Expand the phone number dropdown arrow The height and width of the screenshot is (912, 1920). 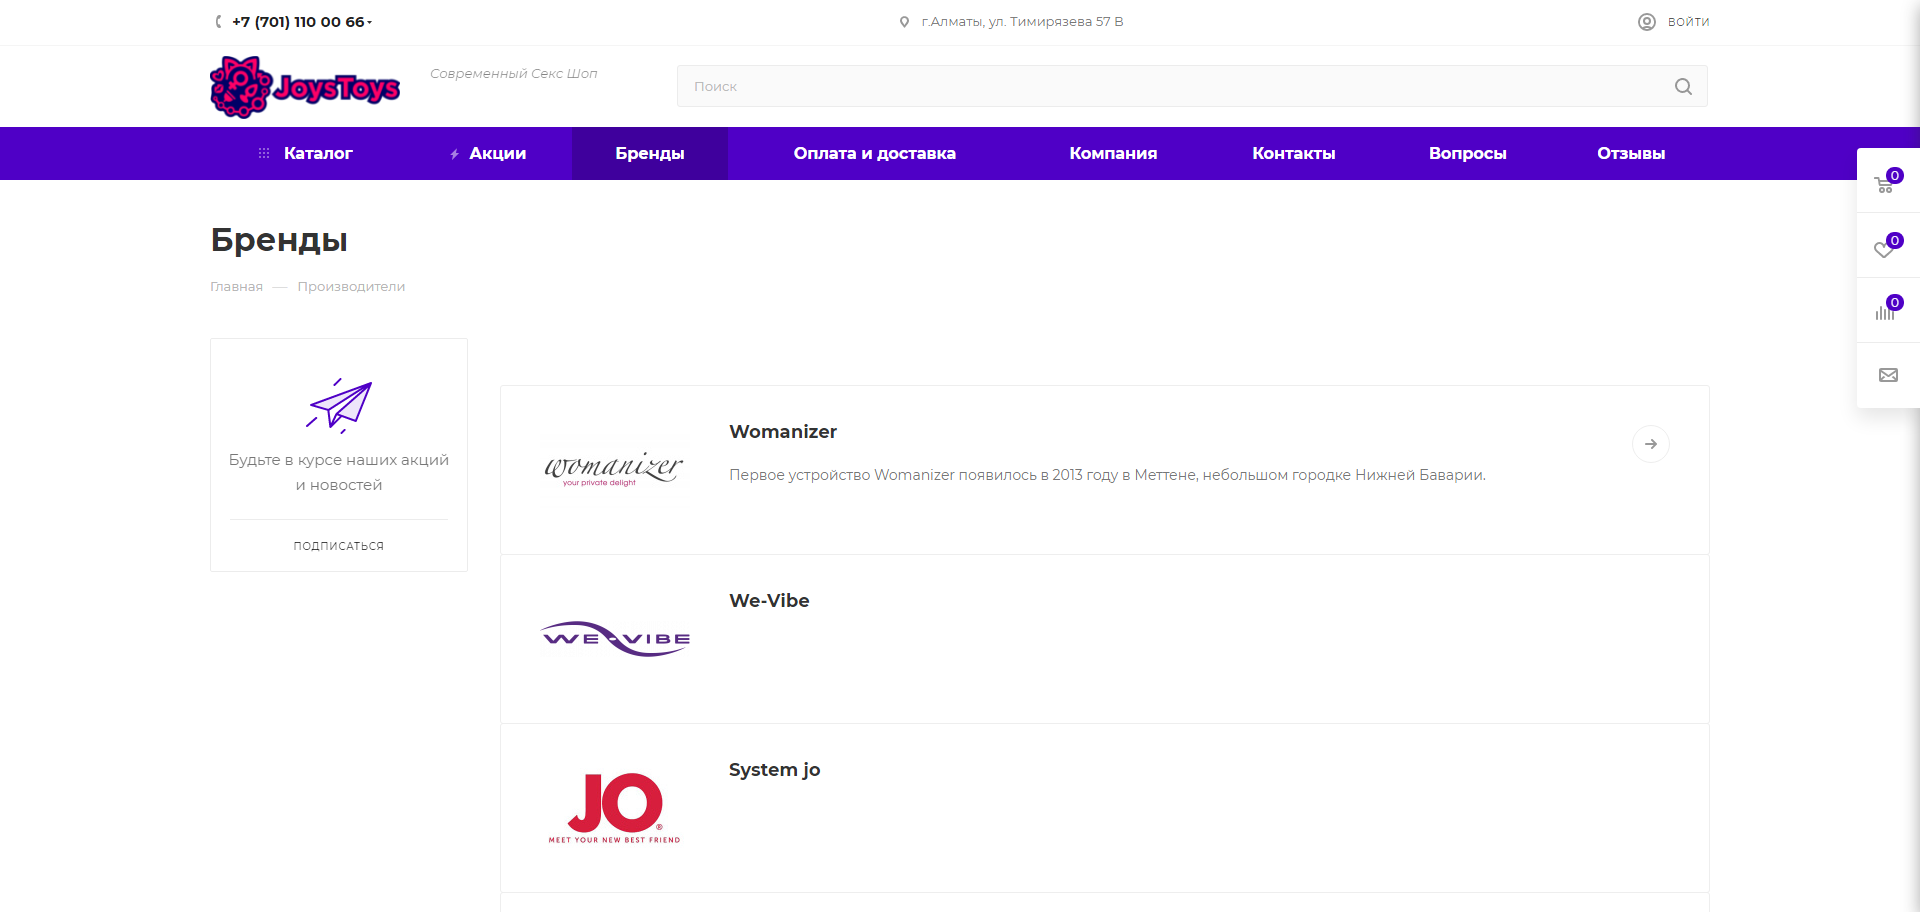click(x=369, y=22)
